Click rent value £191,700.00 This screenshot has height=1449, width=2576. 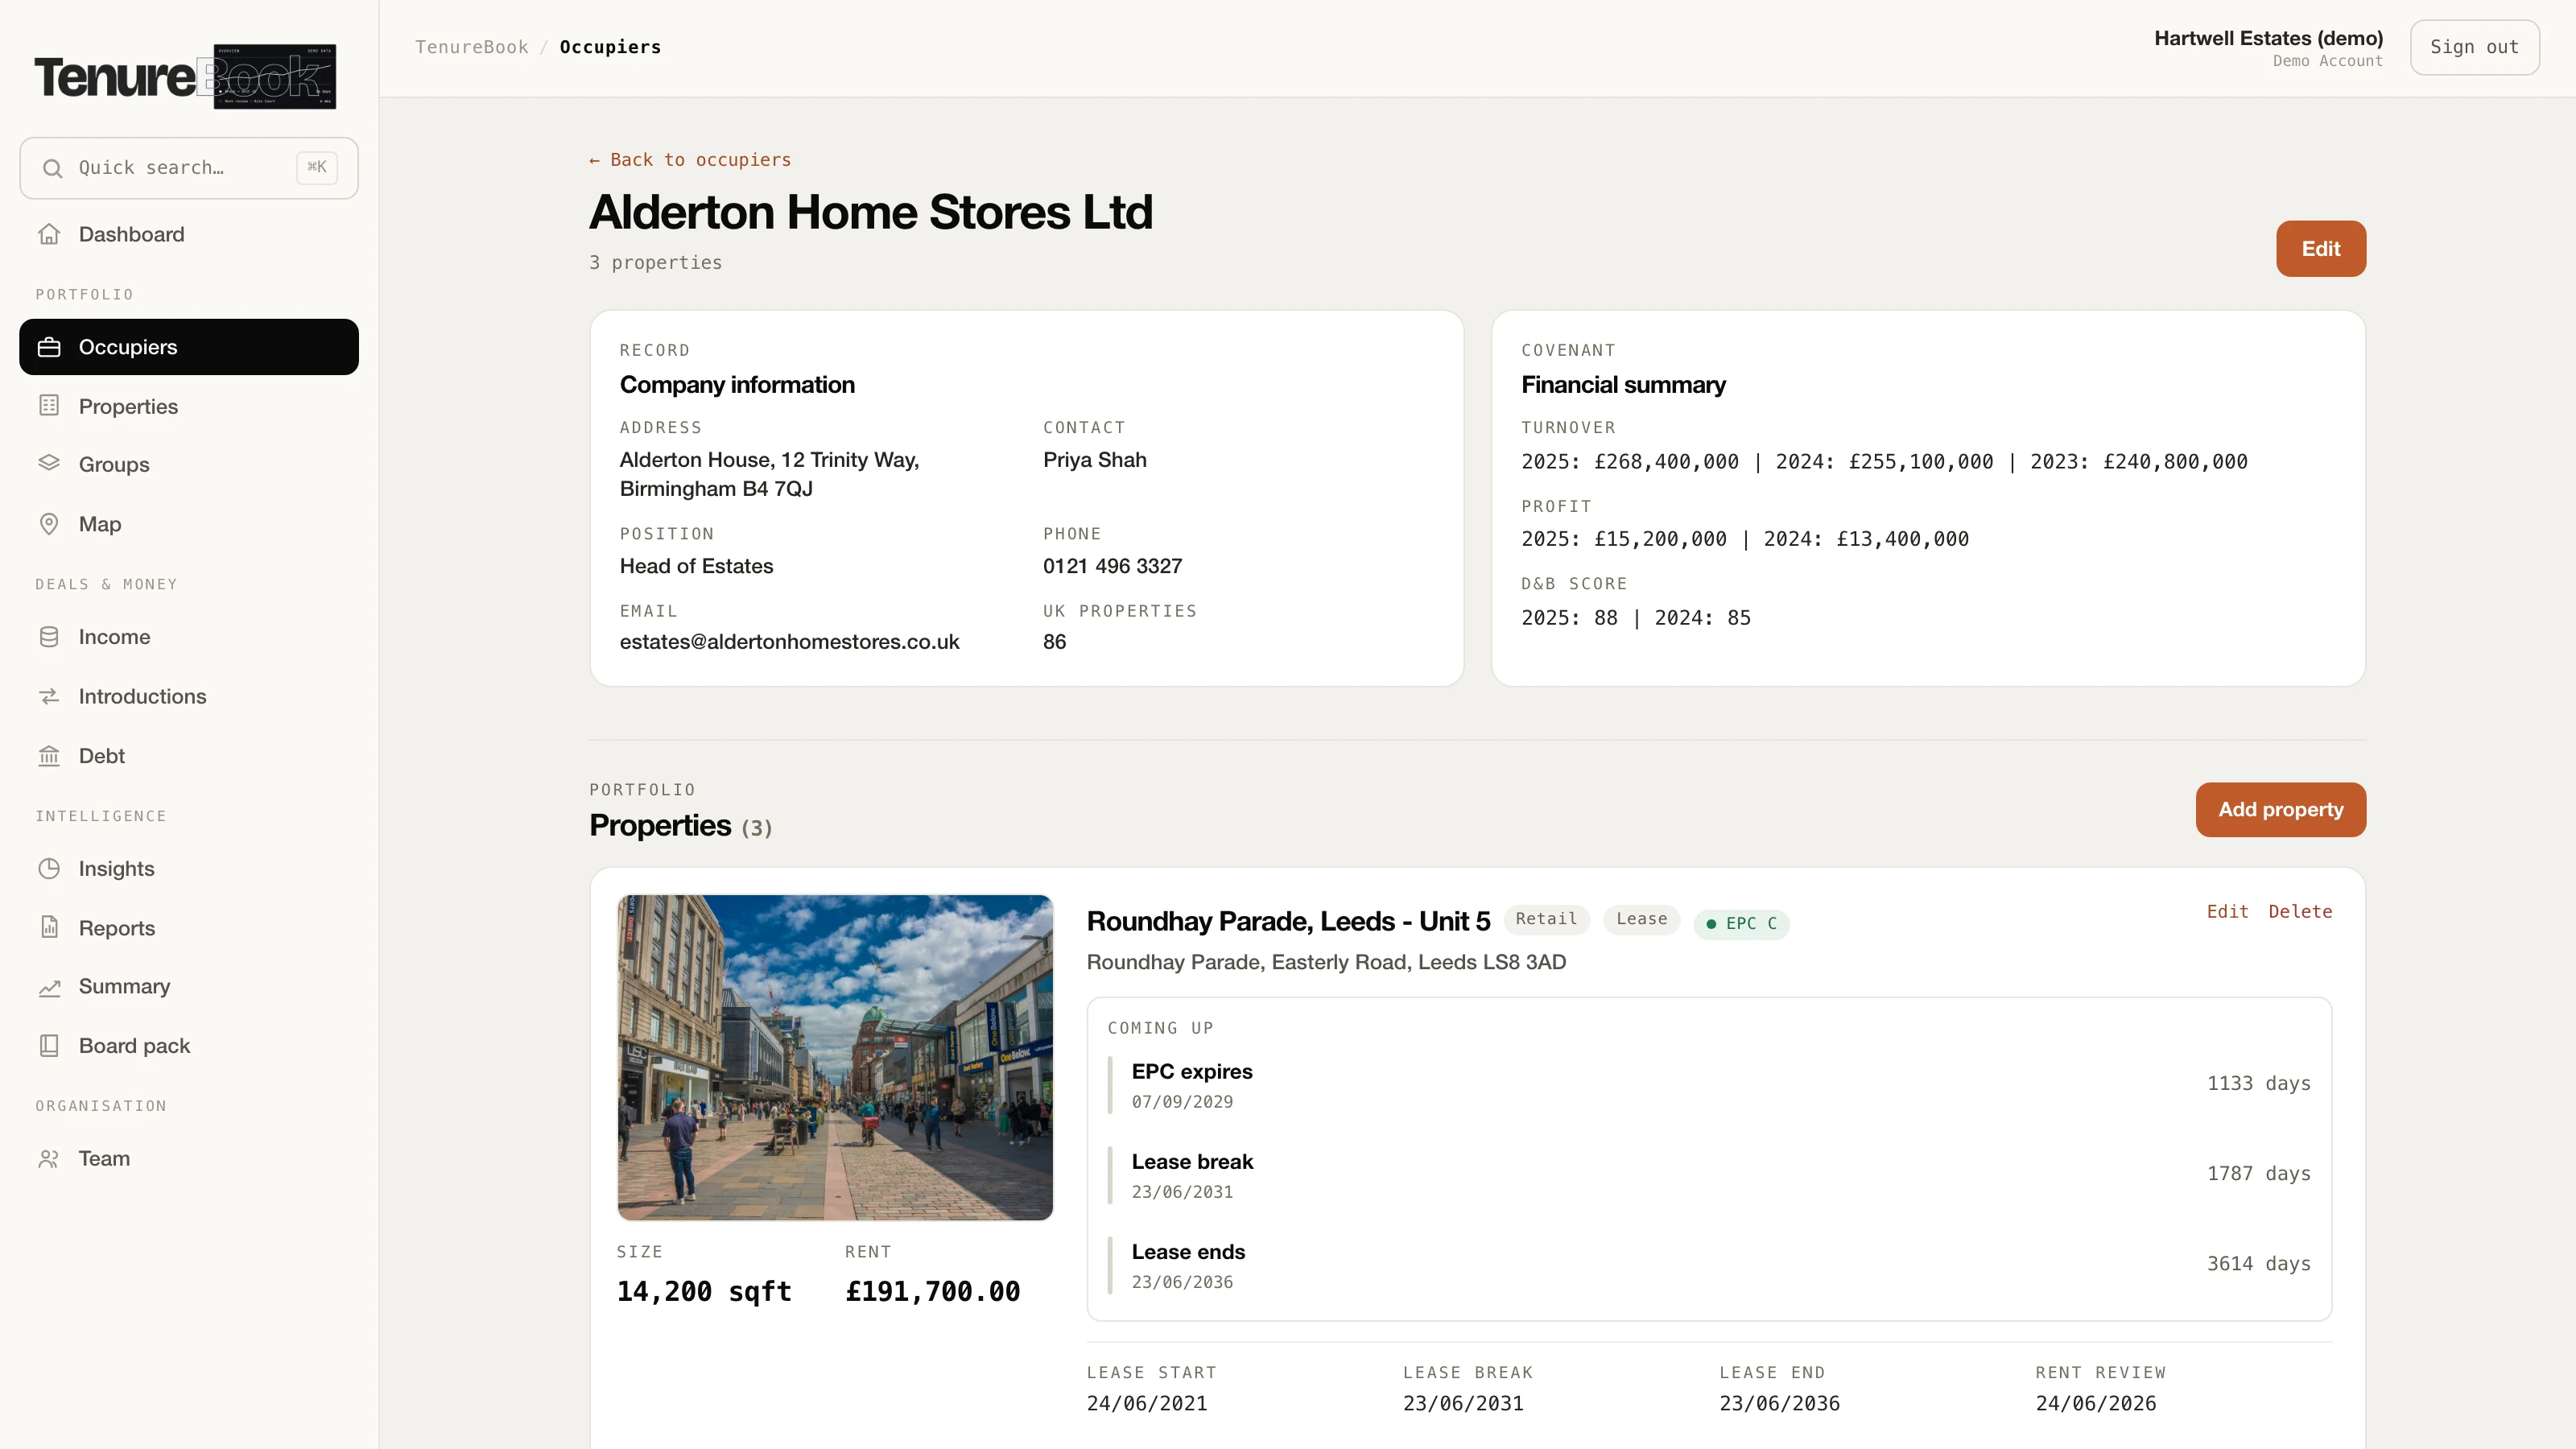point(932,1291)
